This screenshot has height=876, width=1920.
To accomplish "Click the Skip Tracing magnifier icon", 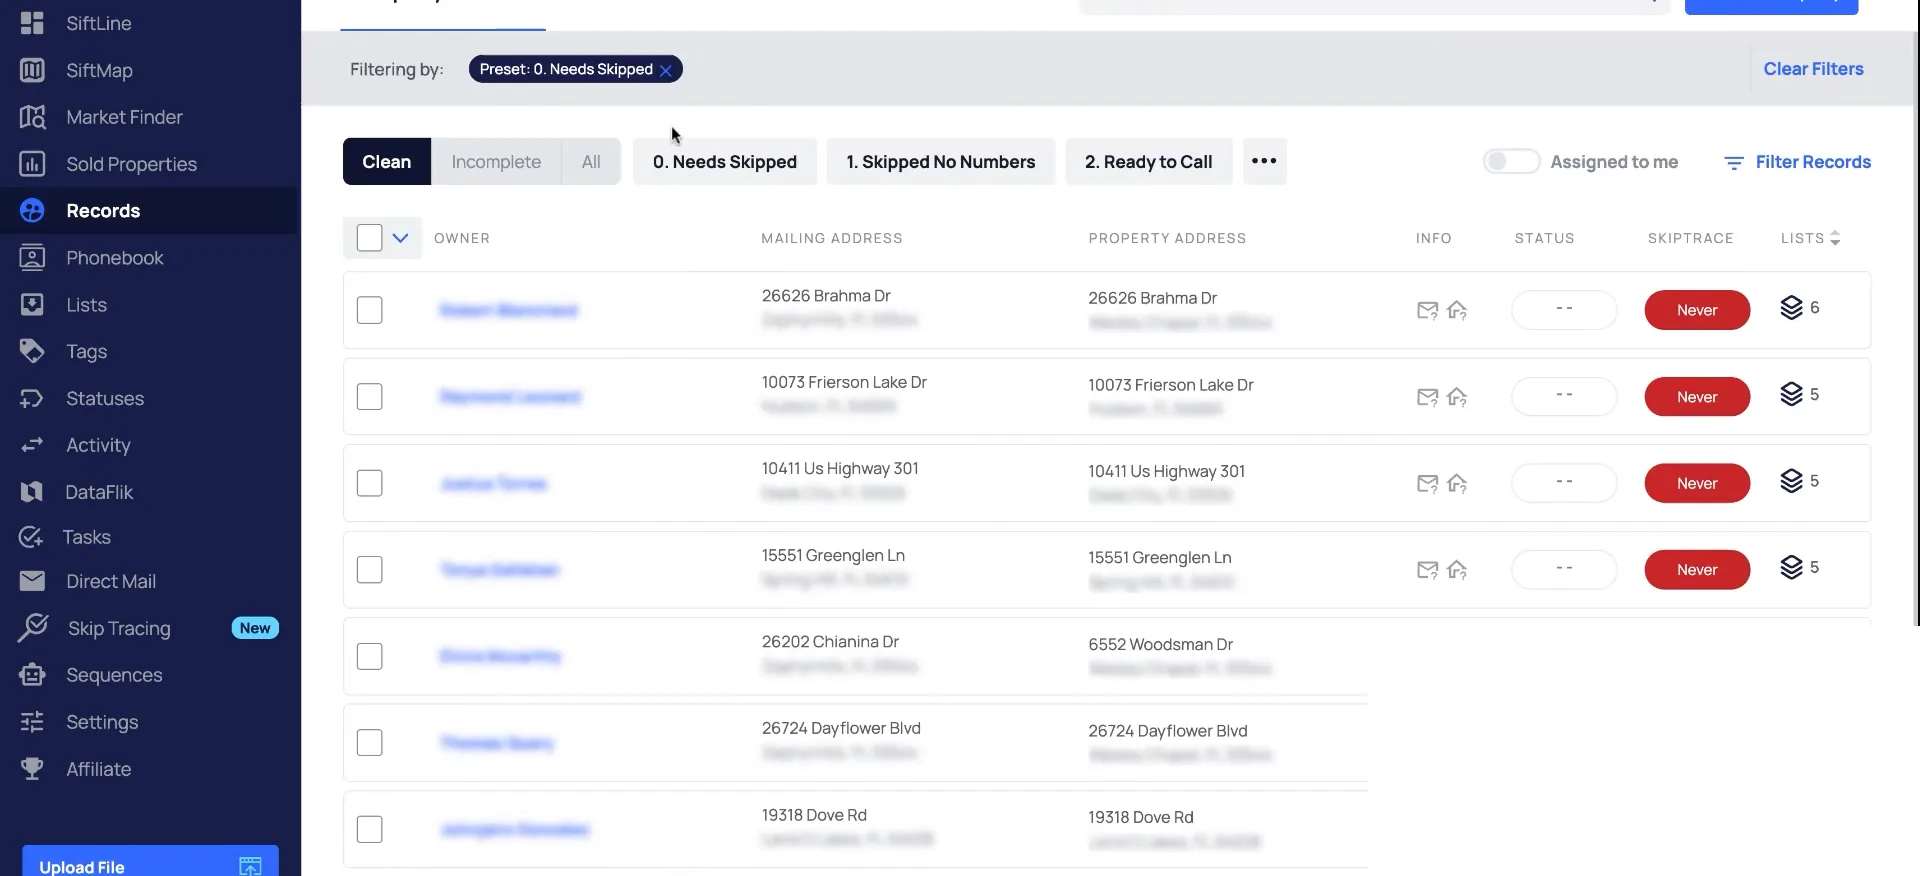I will pyautogui.click(x=32, y=628).
